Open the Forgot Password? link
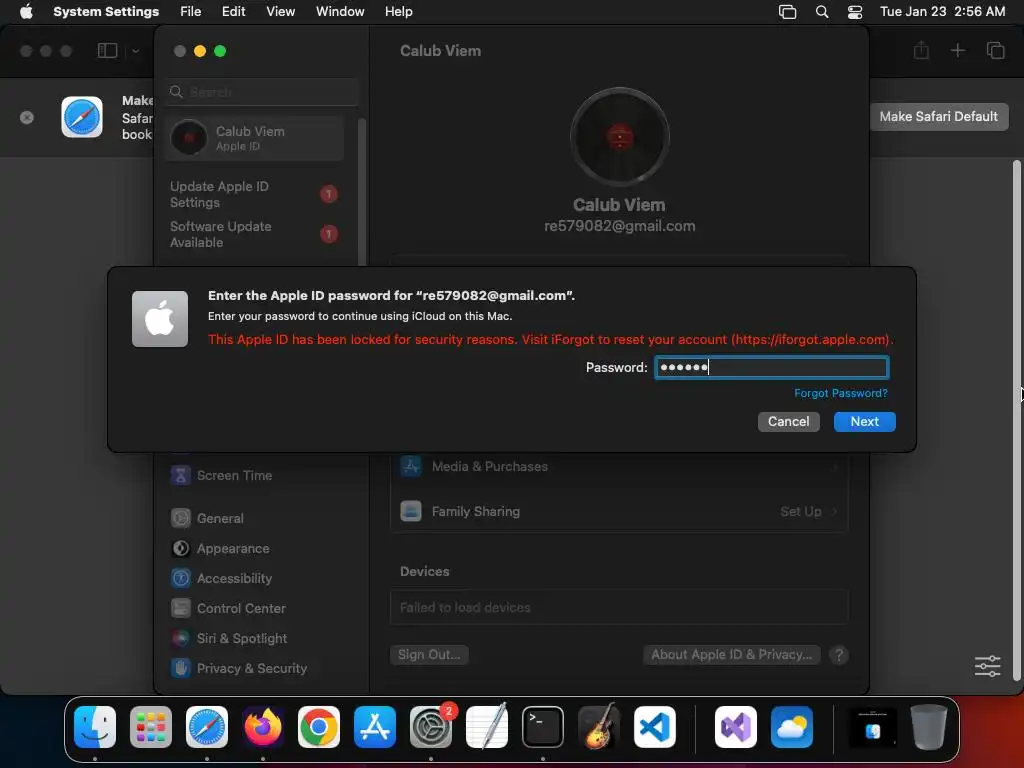This screenshot has width=1024, height=768. pyautogui.click(x=840, y=393)
